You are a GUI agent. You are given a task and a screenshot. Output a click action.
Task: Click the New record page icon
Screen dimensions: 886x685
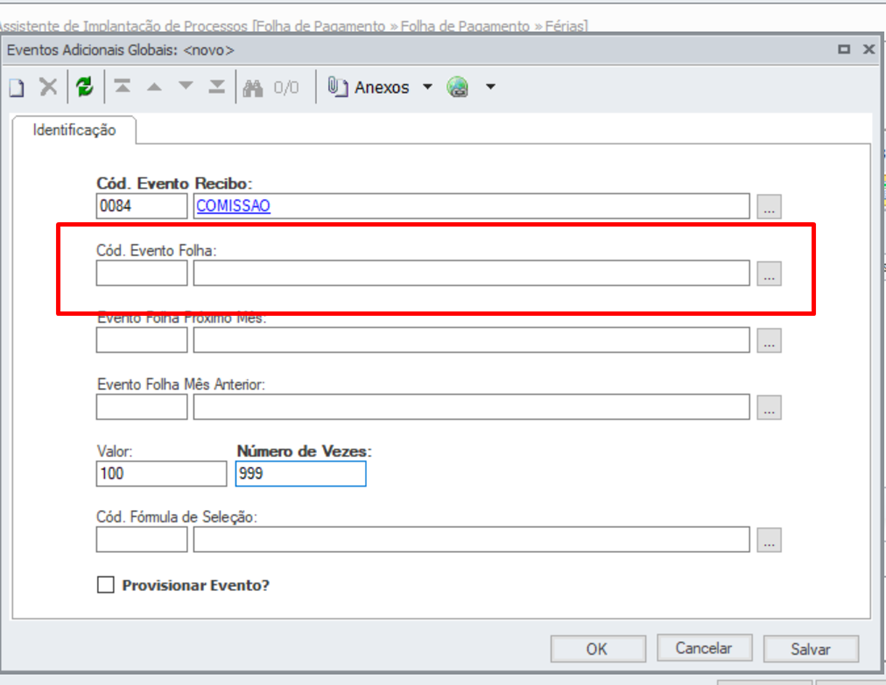[x=16, y=88]
